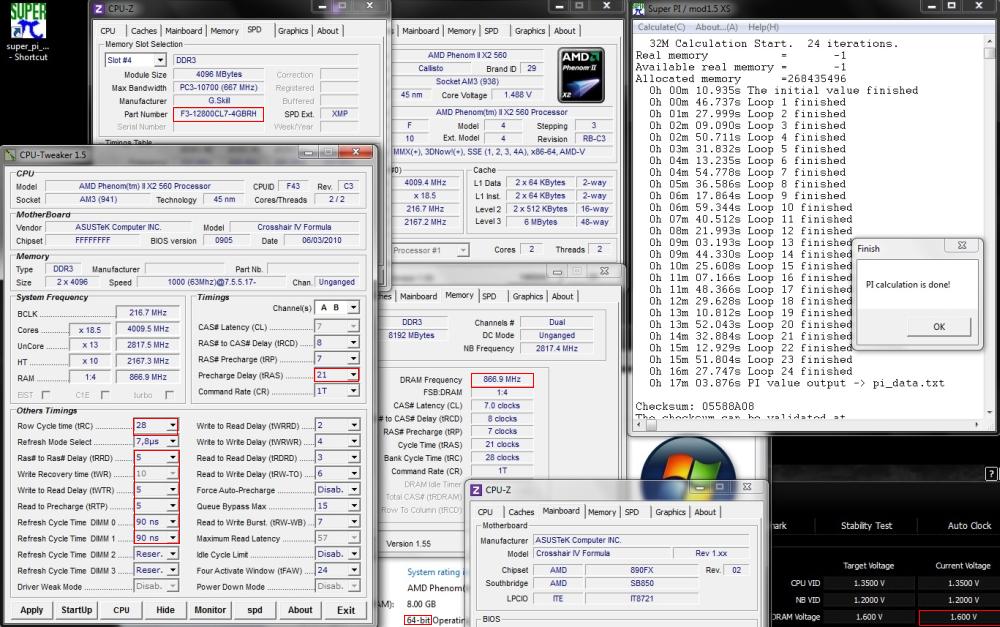Viewport: 1000px width, 627px height.
Task: Click the AMD Phenom II logo in CPU-Z
Action: (580, 75)
